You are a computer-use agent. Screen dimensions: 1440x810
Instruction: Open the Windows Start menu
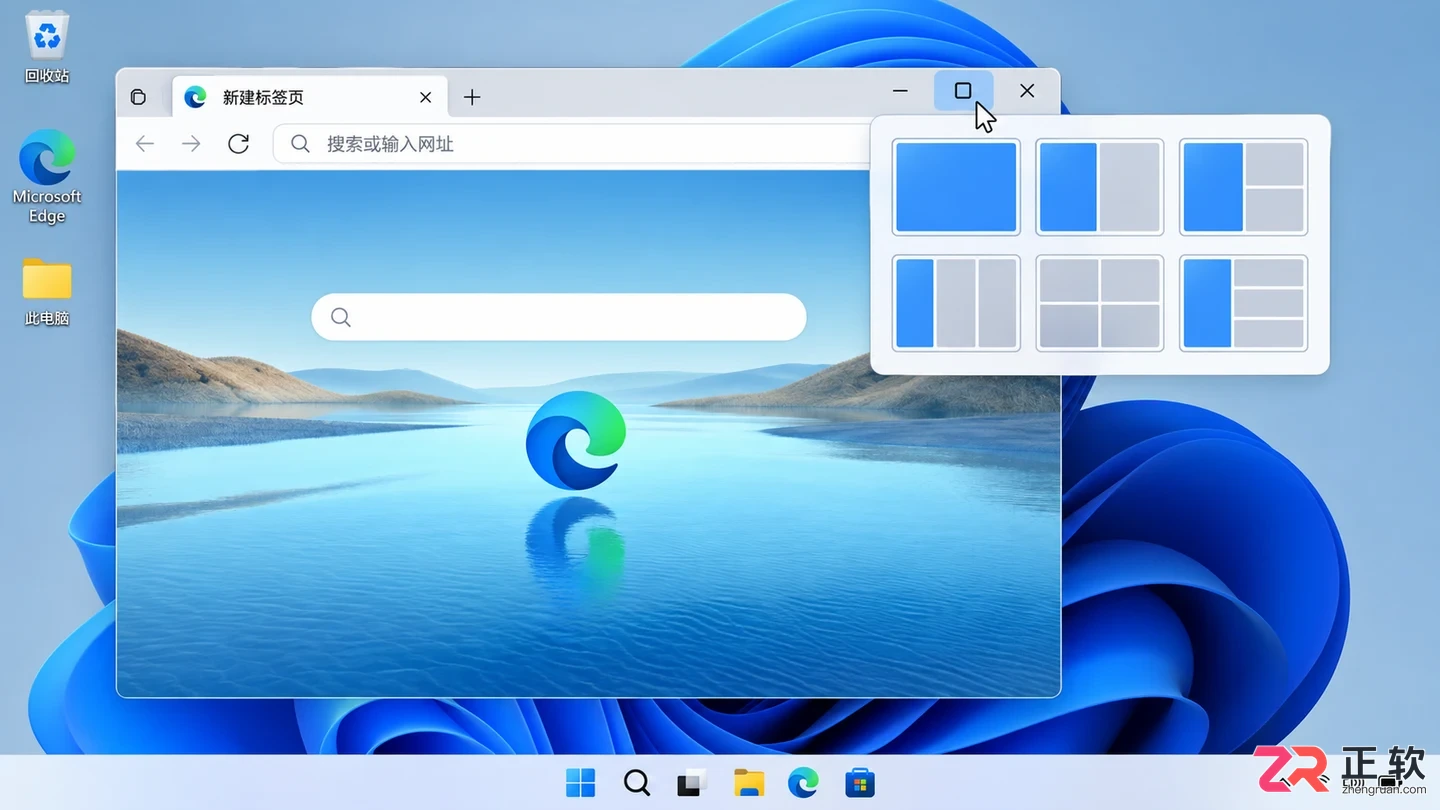coord(580,783)
